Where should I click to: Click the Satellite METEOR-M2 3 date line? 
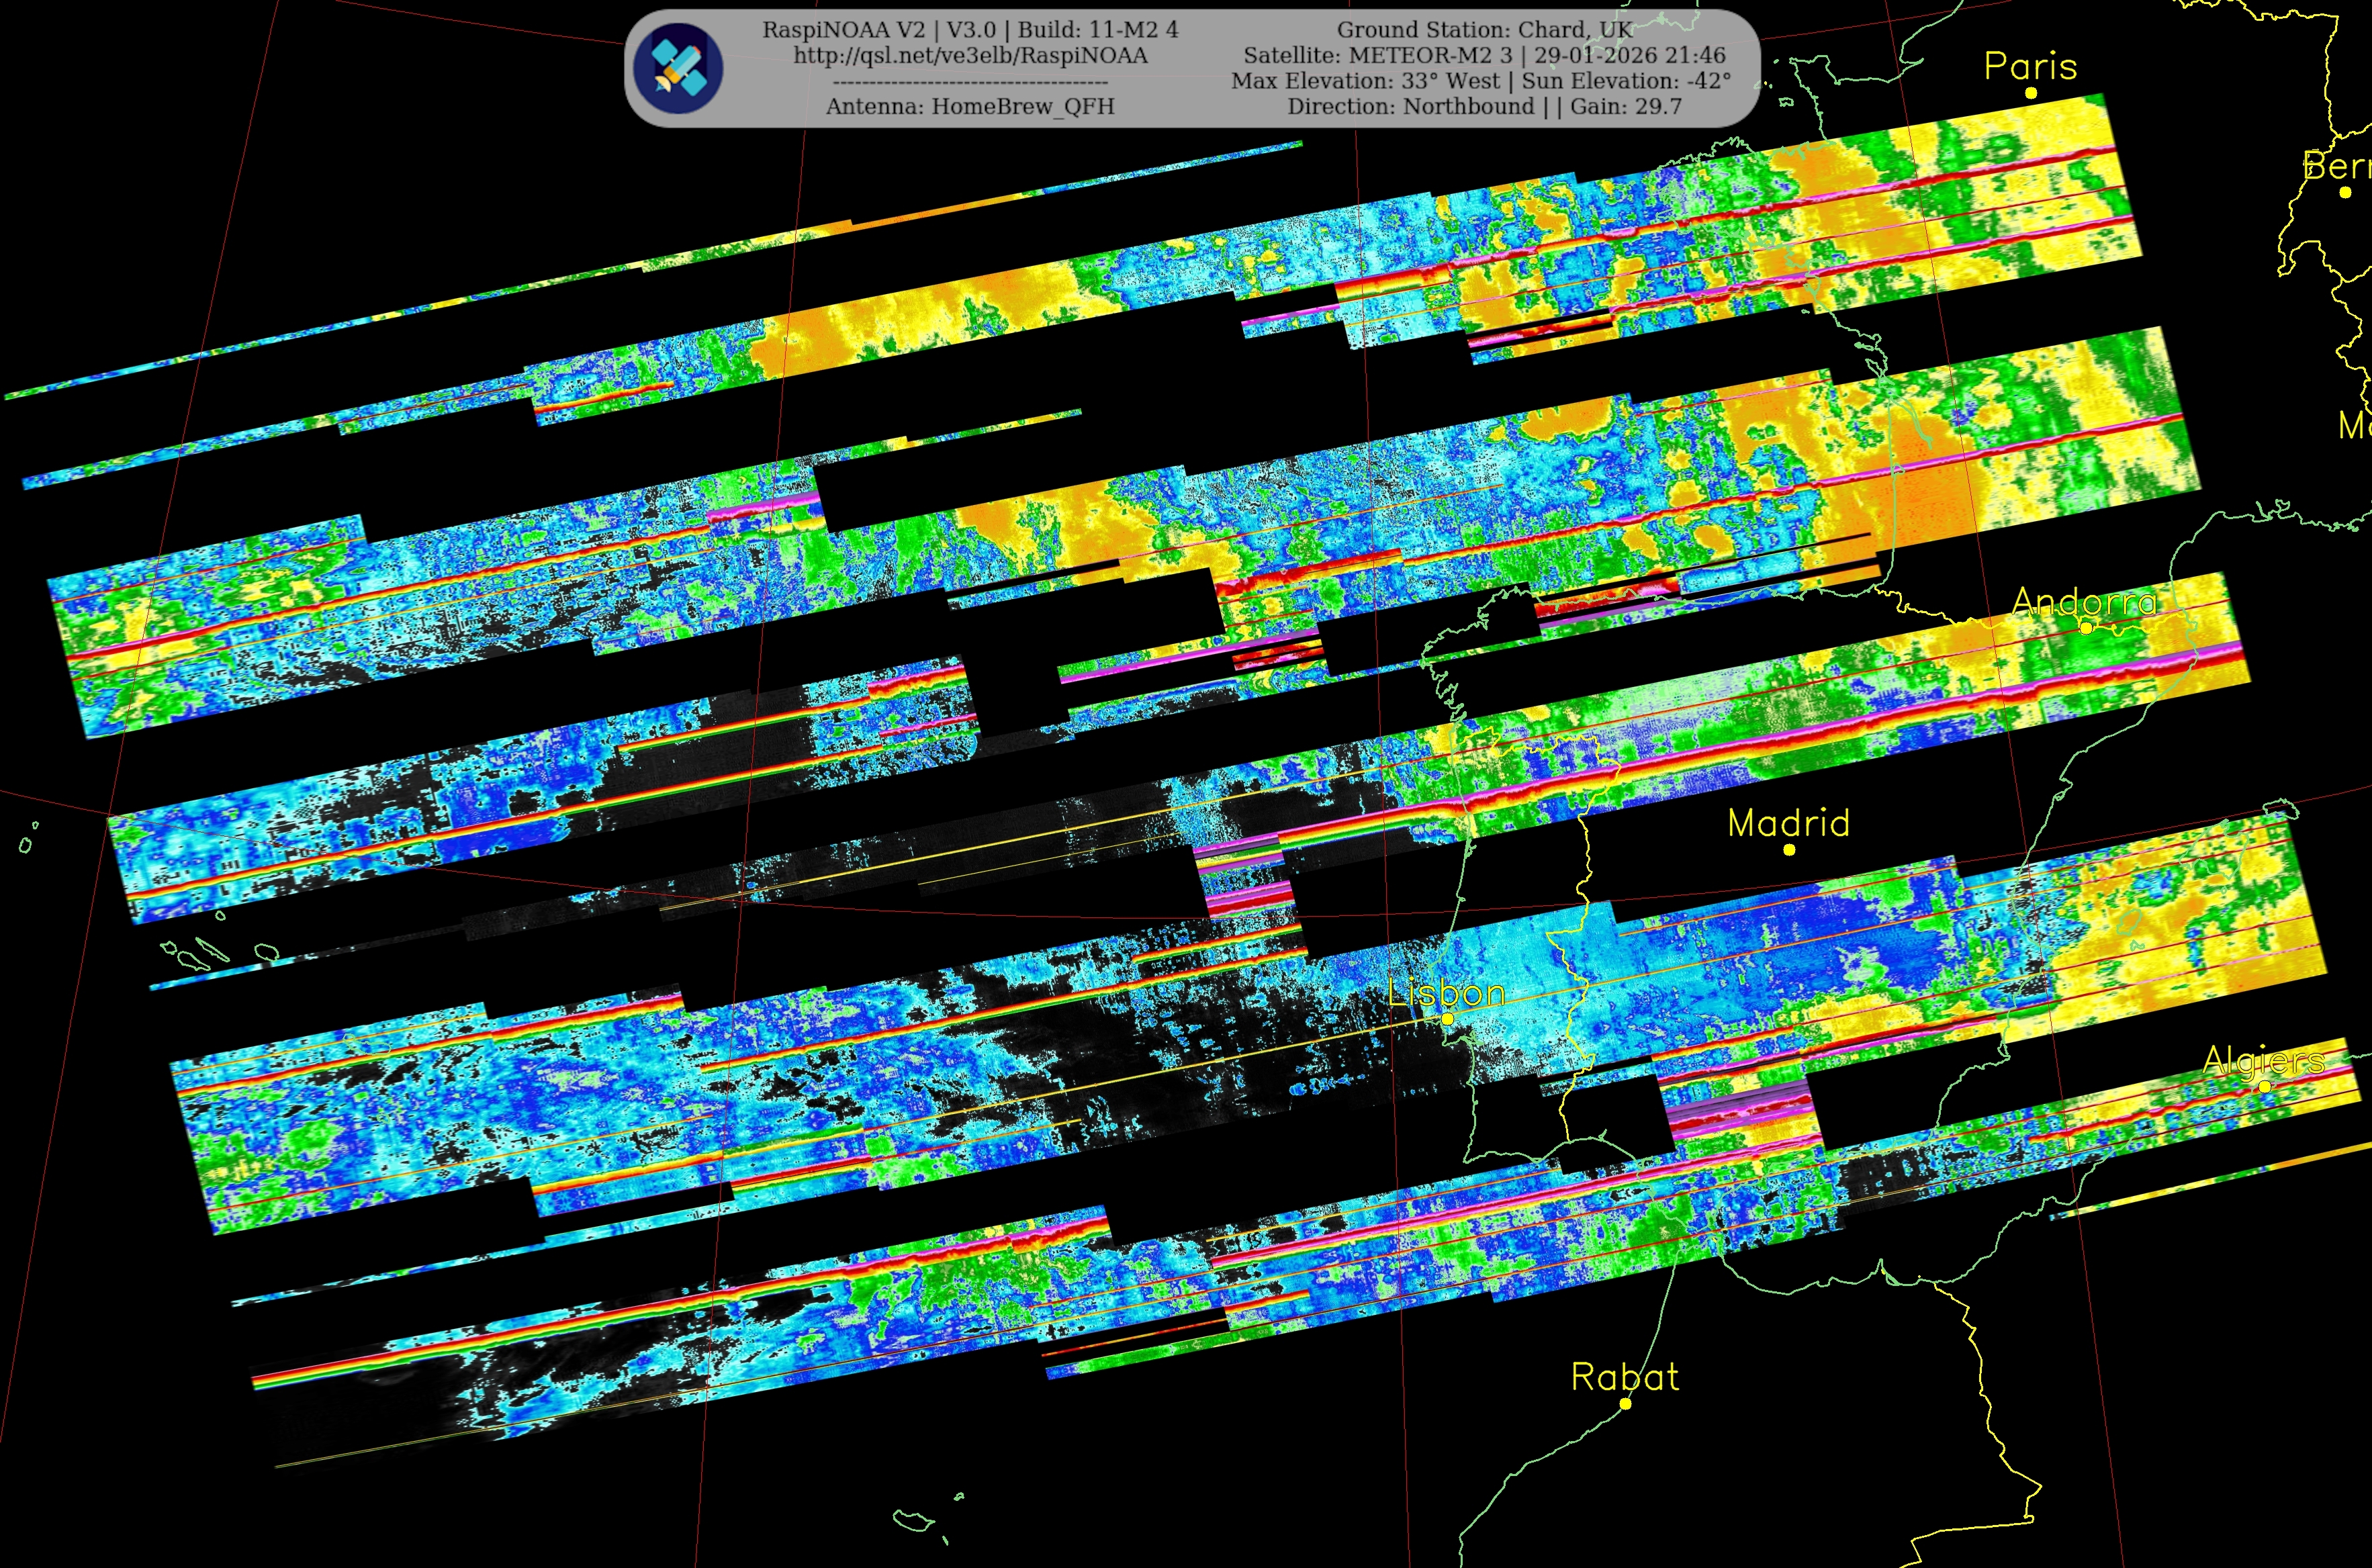coord(1484,56)
